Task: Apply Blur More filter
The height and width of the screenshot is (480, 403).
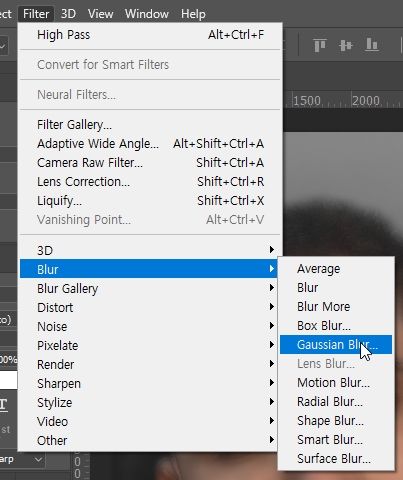Action: 336,307
